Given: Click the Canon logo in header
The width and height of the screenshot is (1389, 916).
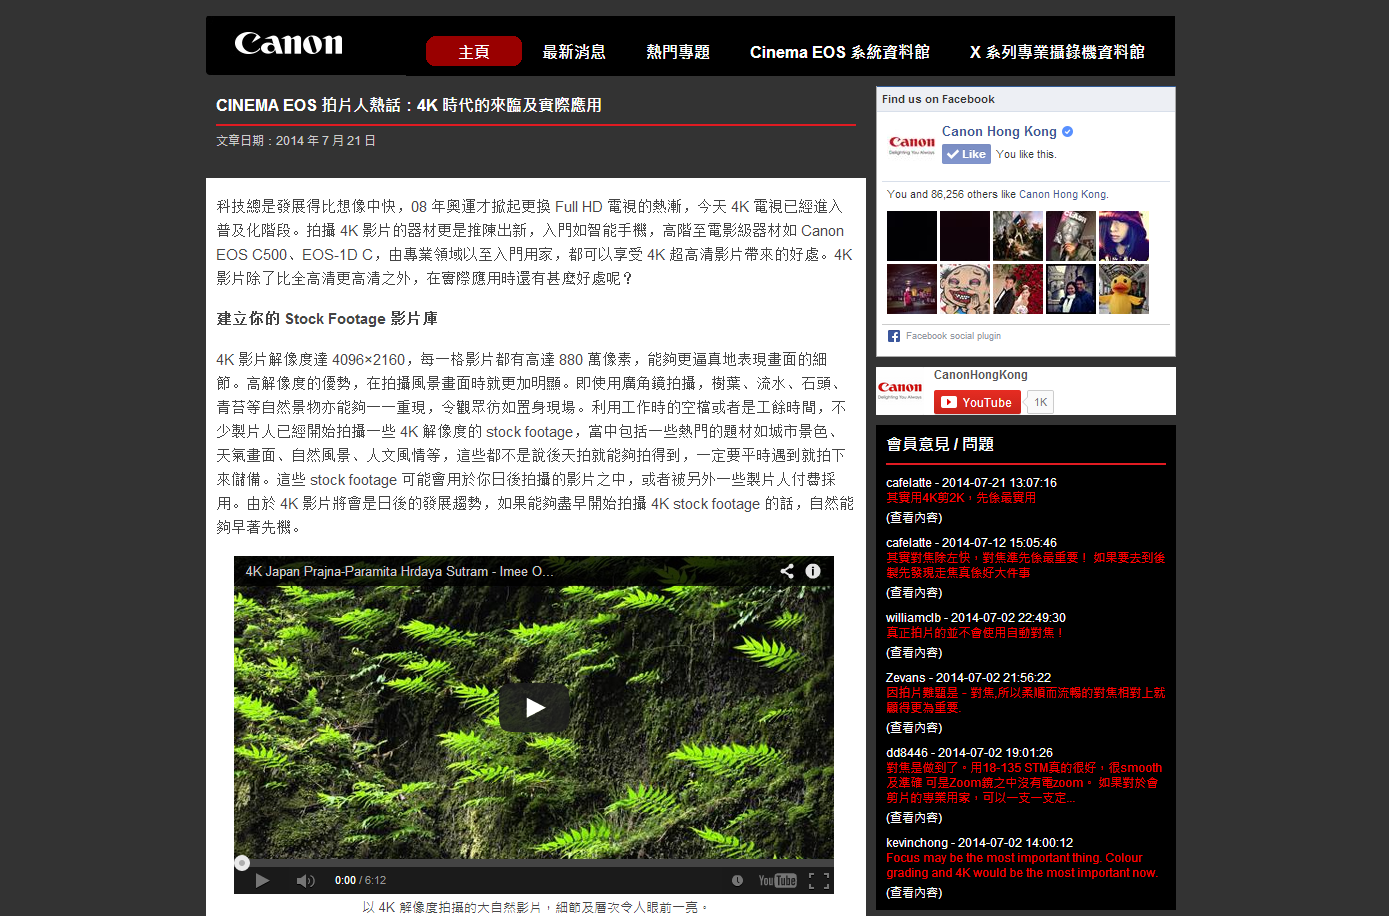Looking at the screenshot, I should (x=288, y=44).
